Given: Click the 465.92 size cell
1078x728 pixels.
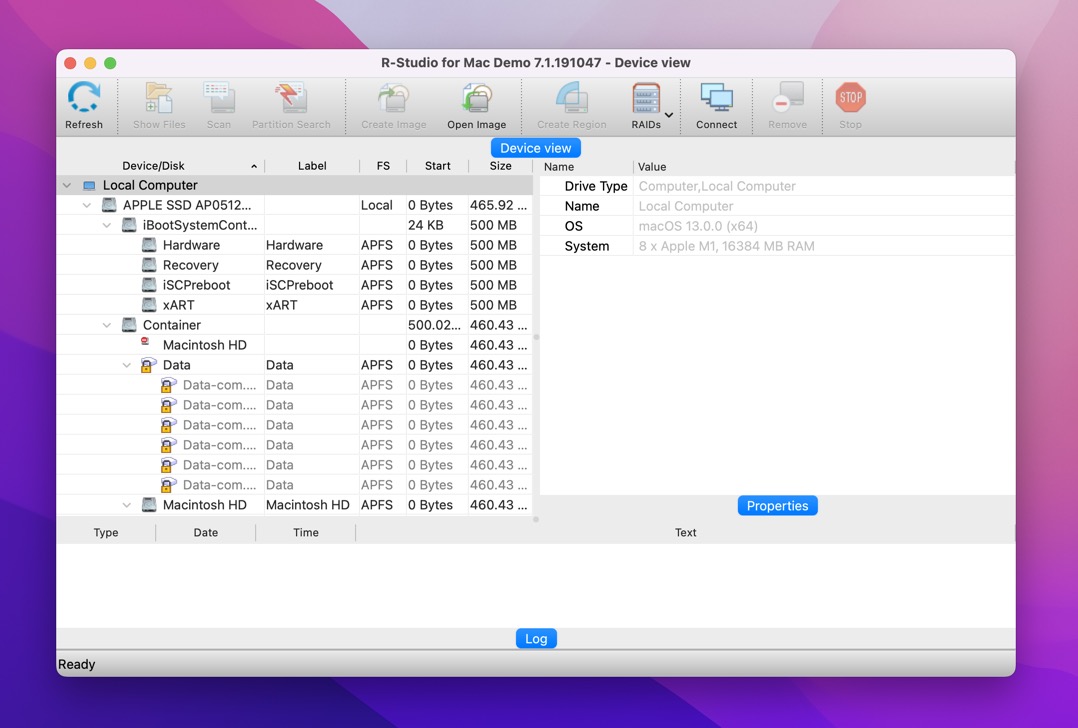Looking at the screenshot, I should [498, 205].
